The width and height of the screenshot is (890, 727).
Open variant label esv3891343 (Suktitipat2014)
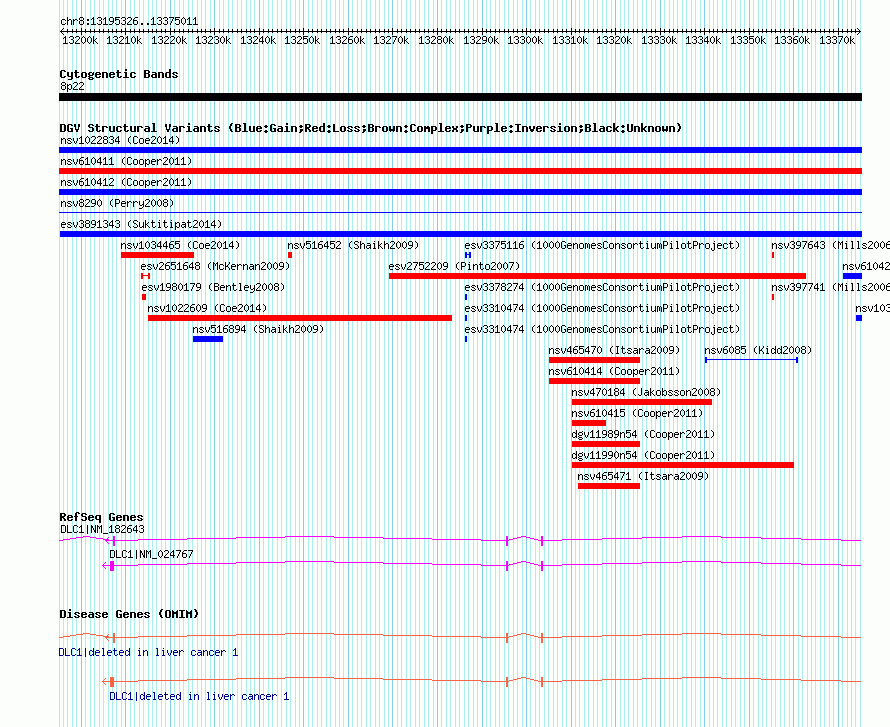click(x=141, y=224)
